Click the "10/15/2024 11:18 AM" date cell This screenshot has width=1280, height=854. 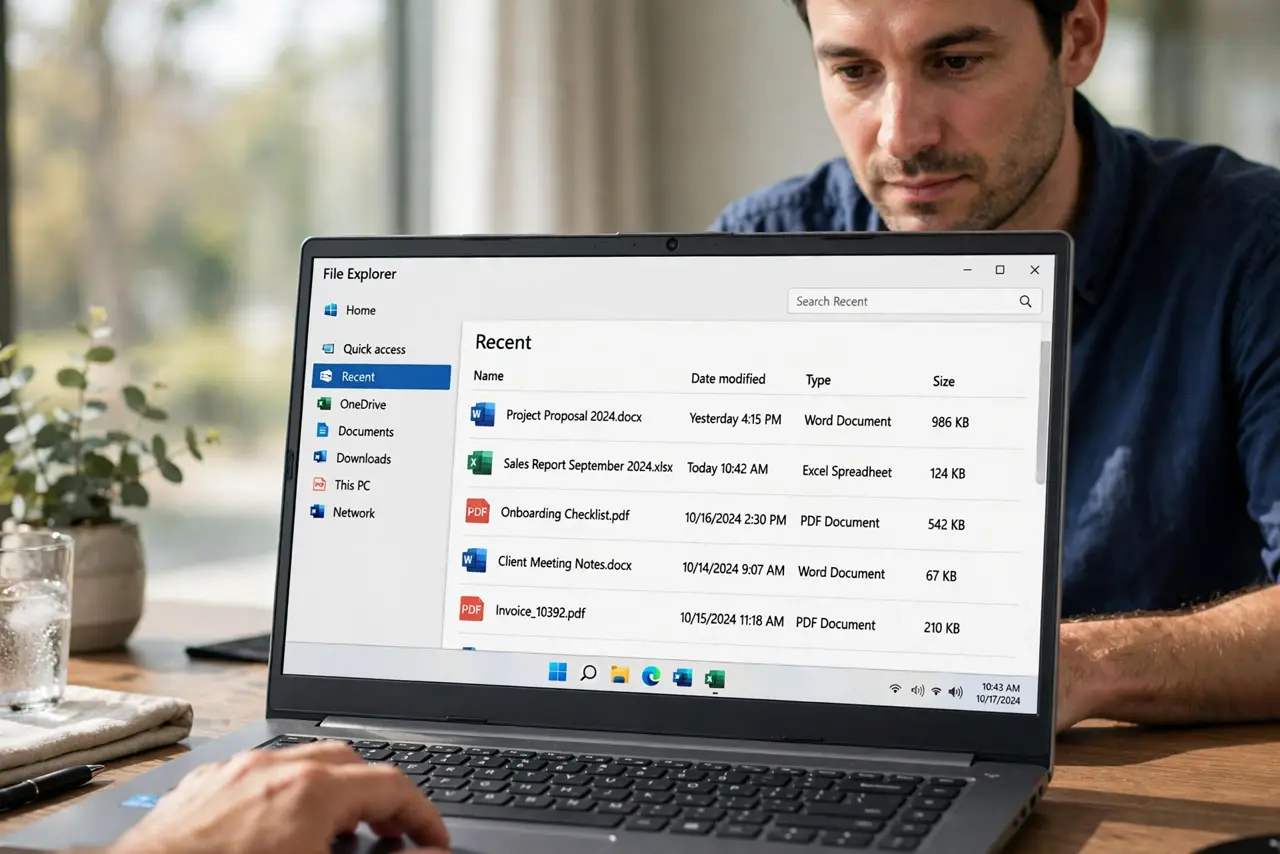(732, 619)
